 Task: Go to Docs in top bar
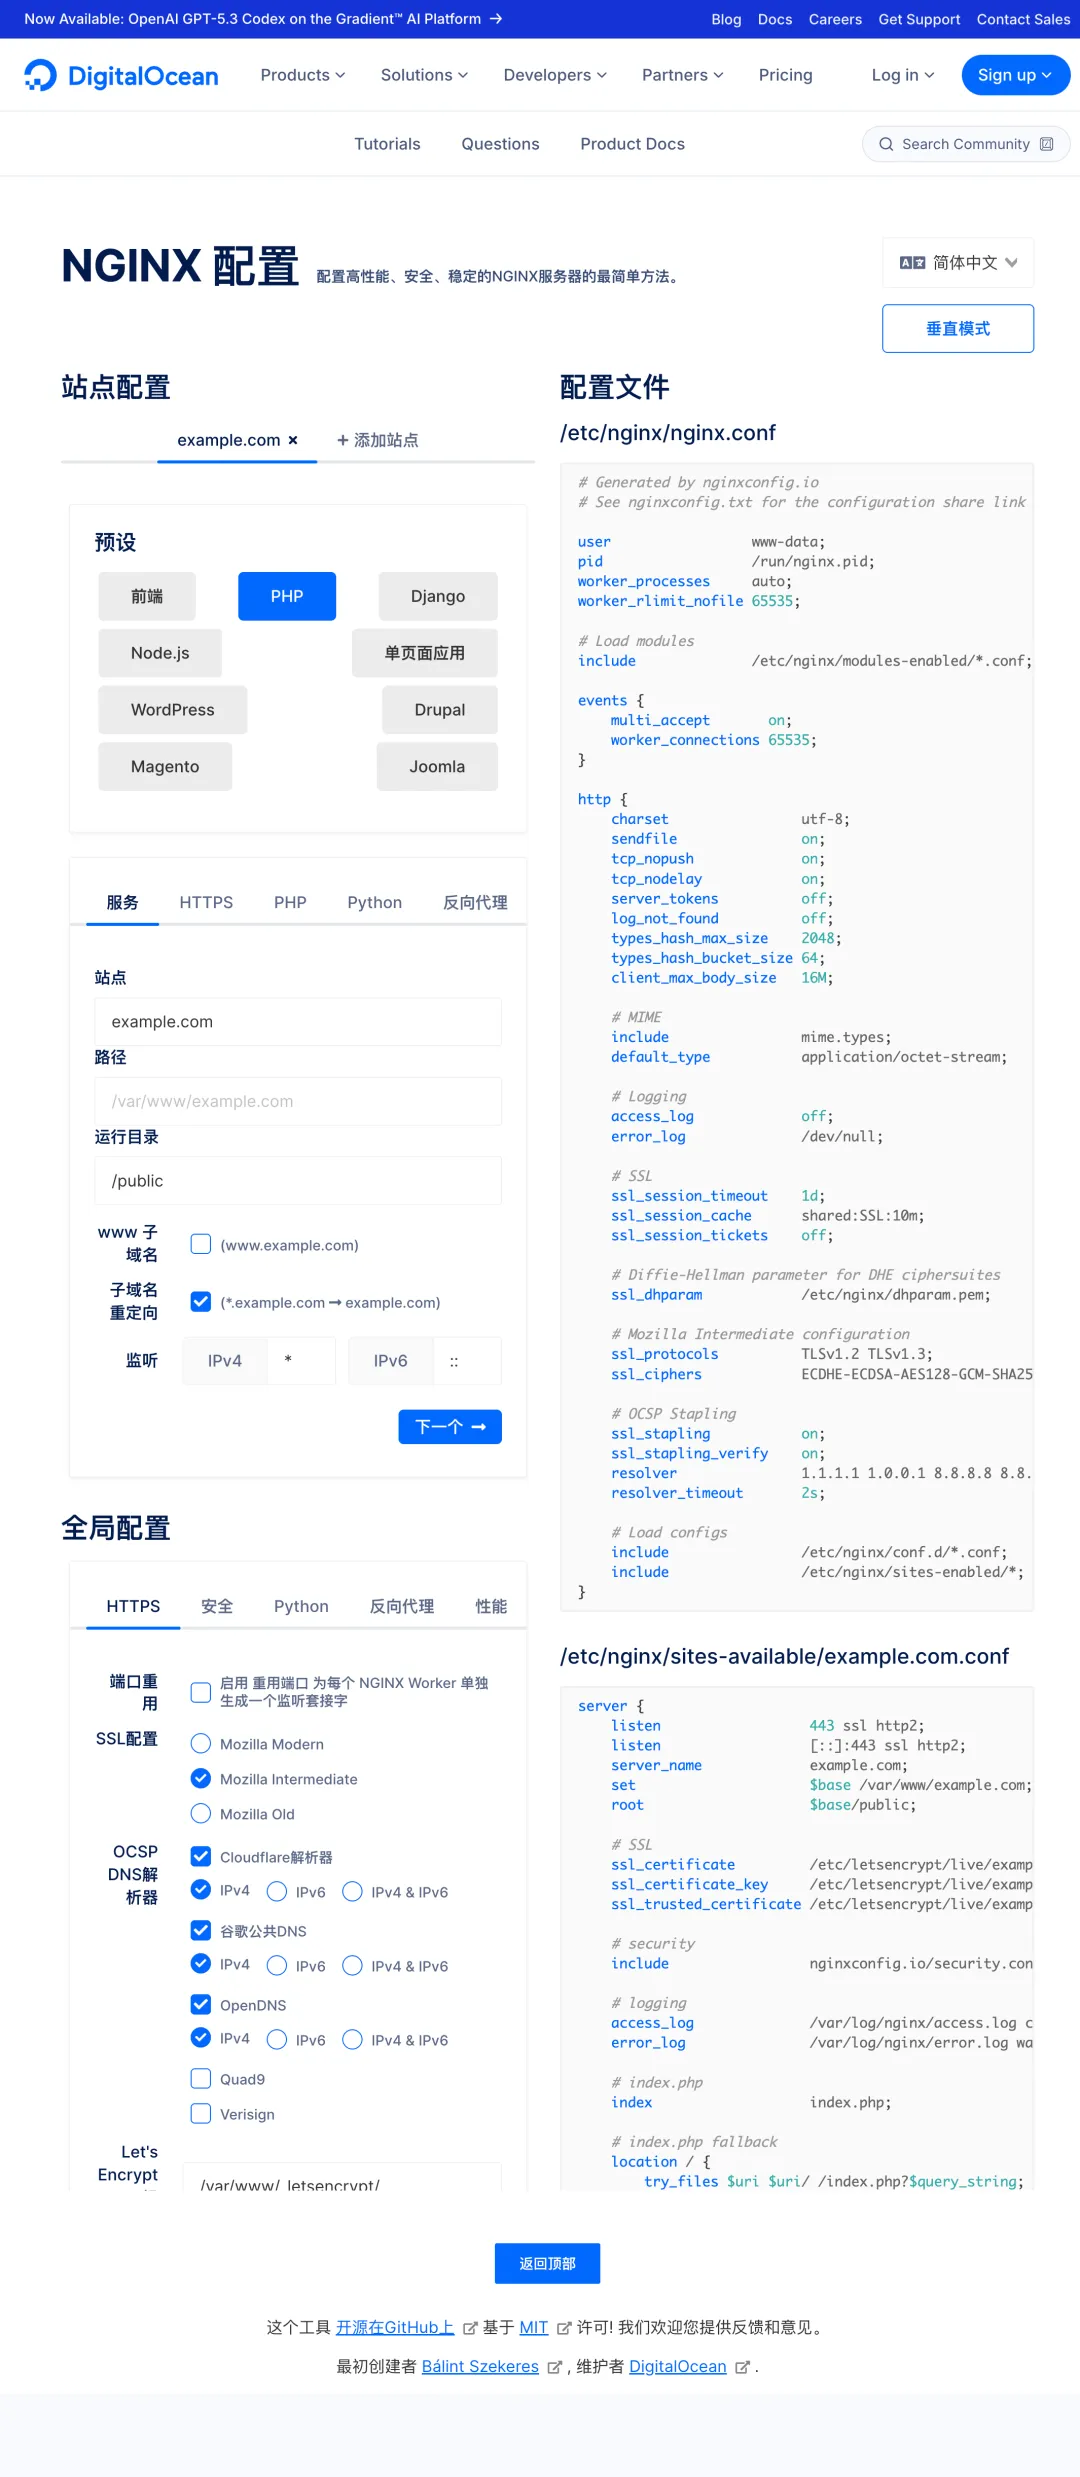point(775,19)
